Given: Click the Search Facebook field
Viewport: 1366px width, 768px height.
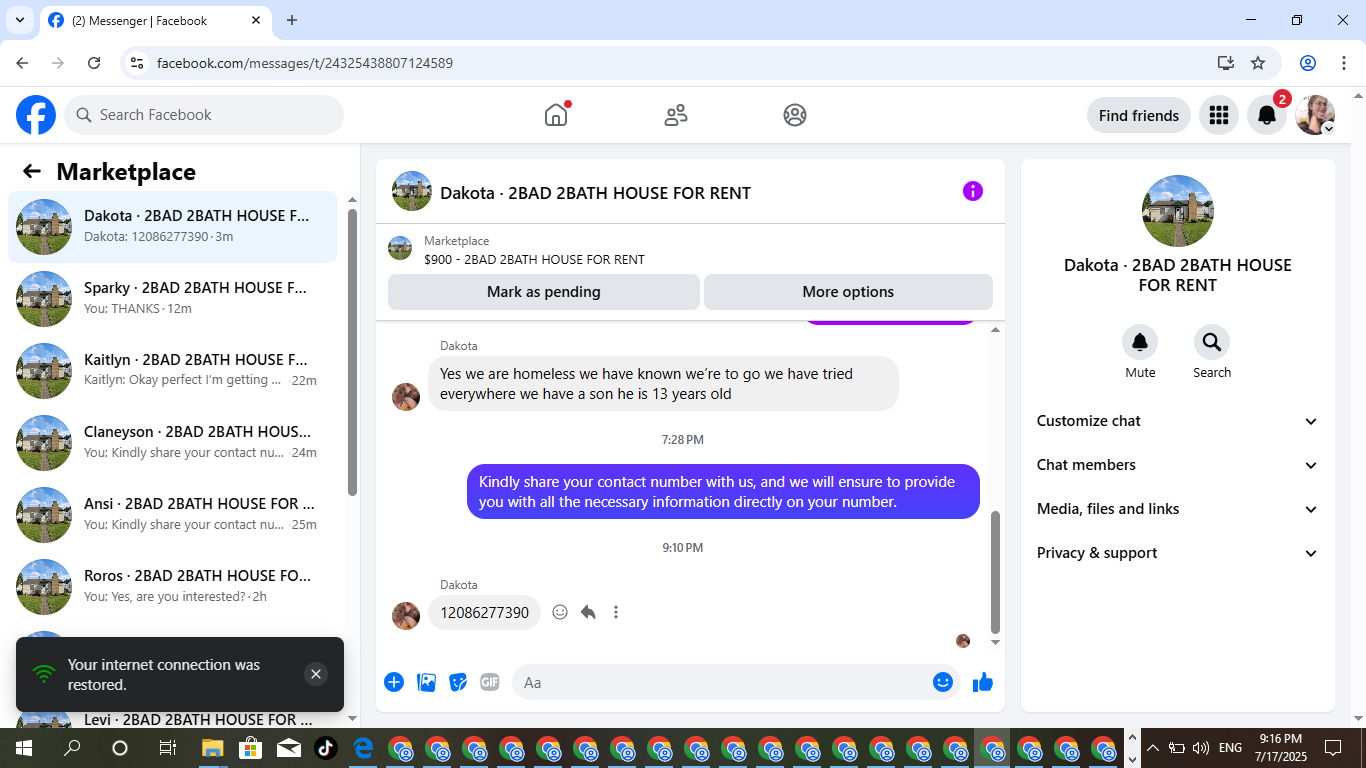Looking at the screenshot, I should click(x=204, y=115).
